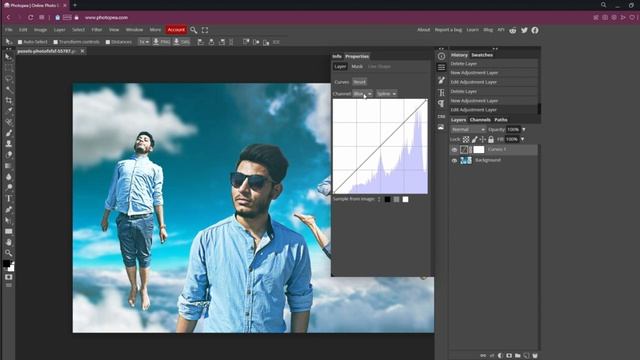Screen dimensions: 640x360
Task: Select the Pen tool
Action: coord(9,209)
